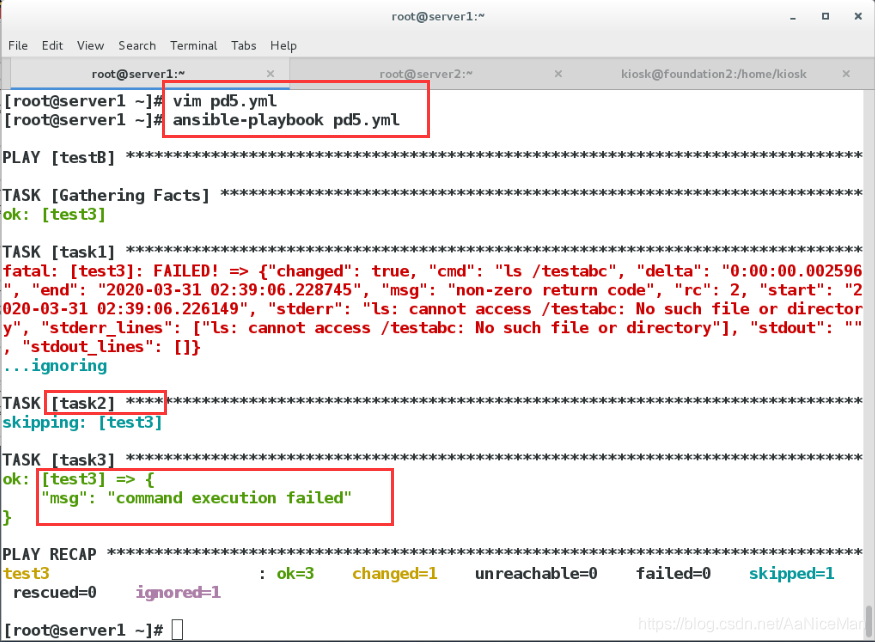Click the 'ok=3' recap value
Screen dimensions: 875x642
click(x=295, y=573)
